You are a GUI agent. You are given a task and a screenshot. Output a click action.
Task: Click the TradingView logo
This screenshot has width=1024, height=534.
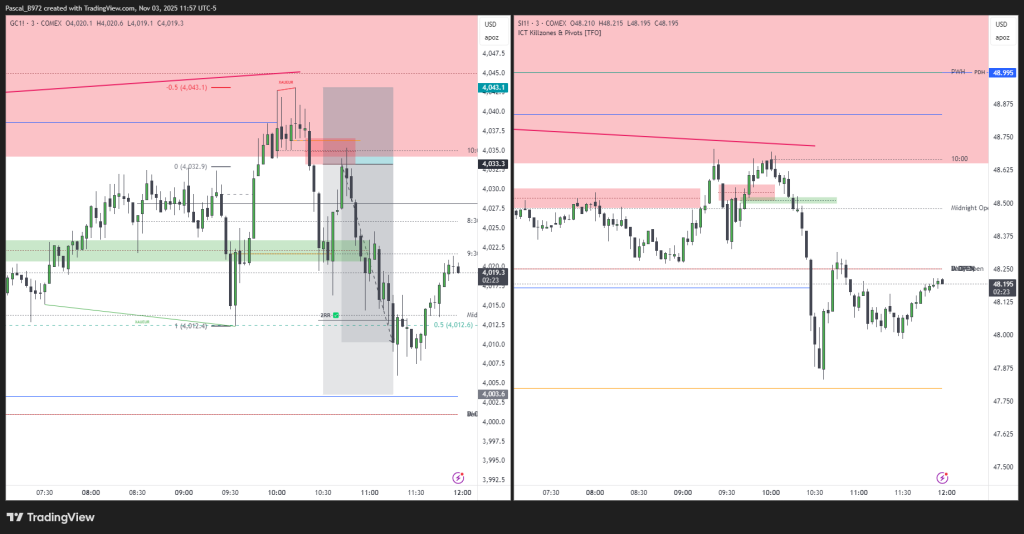(50, 517)
